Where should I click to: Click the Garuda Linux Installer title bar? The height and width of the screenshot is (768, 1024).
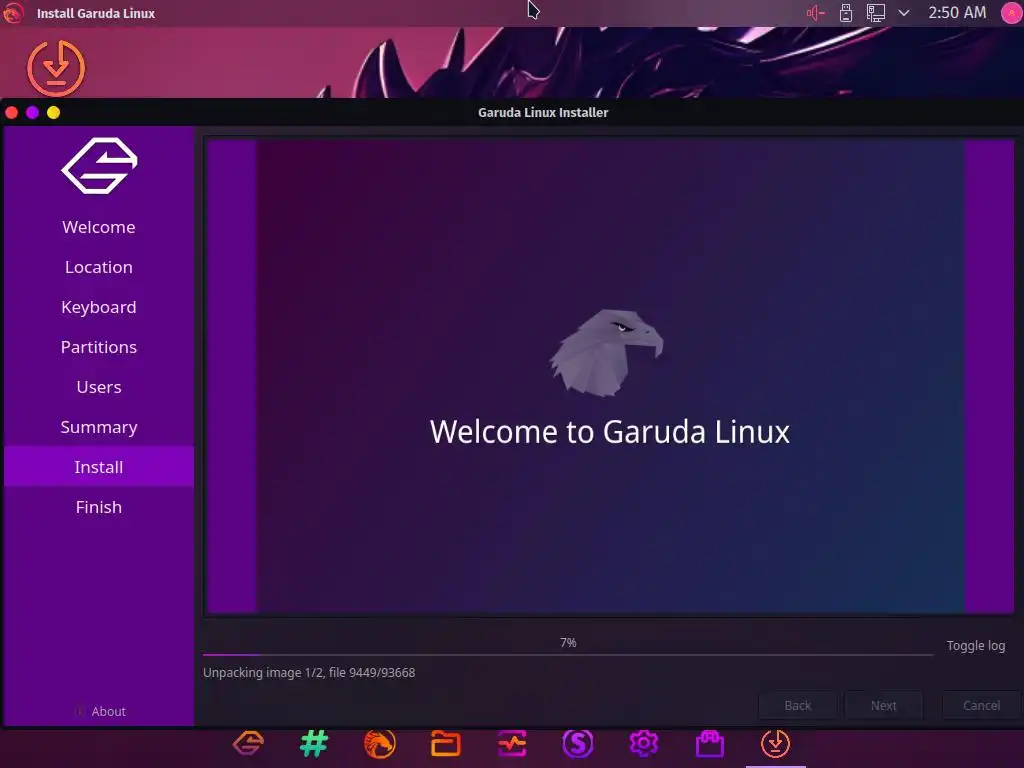(x=543, y=112)
